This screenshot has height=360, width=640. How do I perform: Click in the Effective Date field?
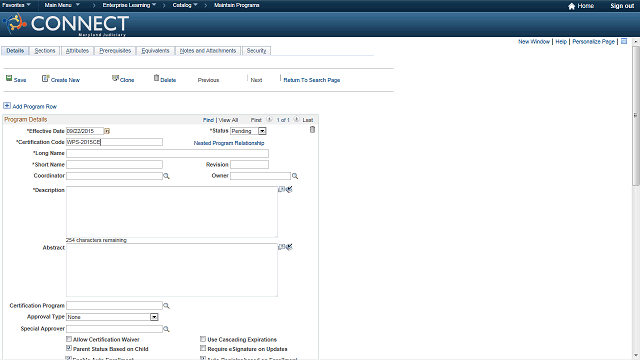(x=85, y=131)
